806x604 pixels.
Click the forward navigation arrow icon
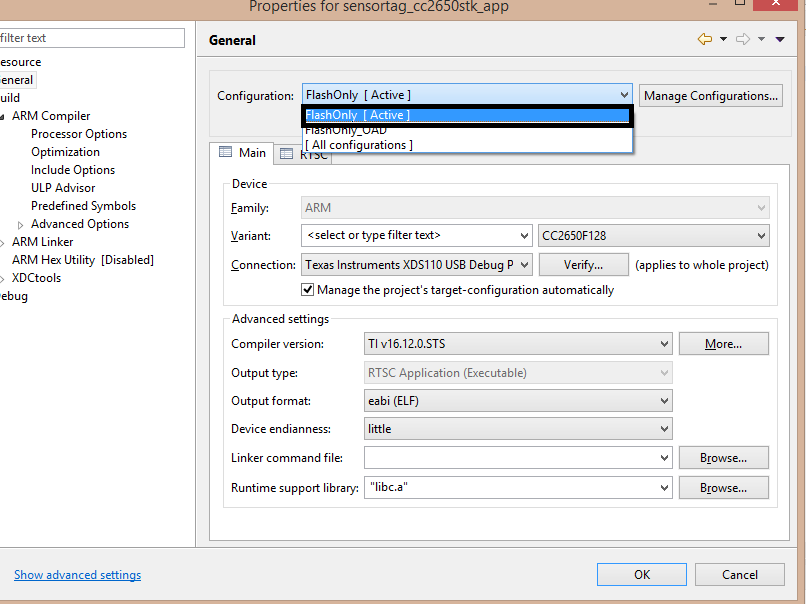pyautogui.click(x=742, y=39)
